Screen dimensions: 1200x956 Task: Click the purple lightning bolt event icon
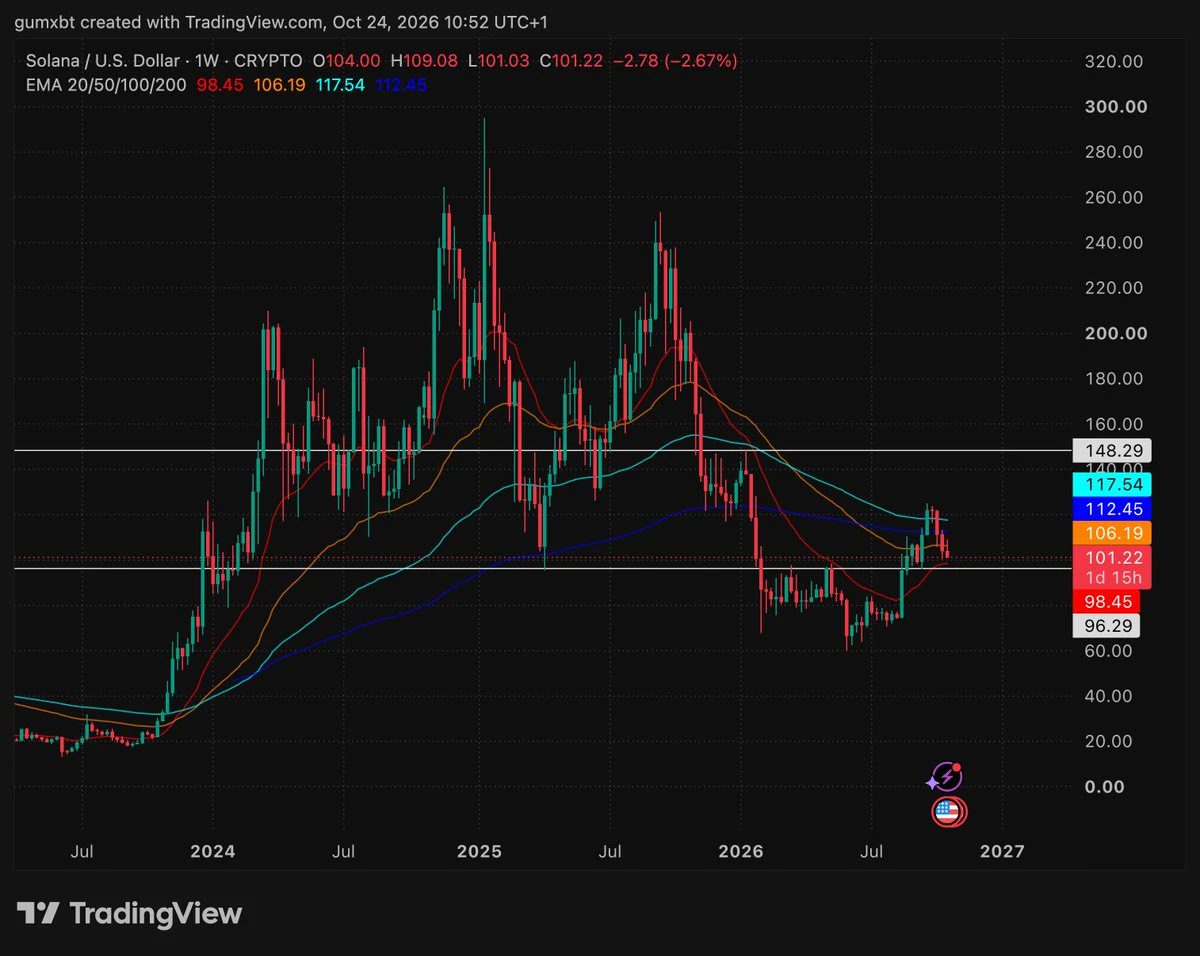946,776
